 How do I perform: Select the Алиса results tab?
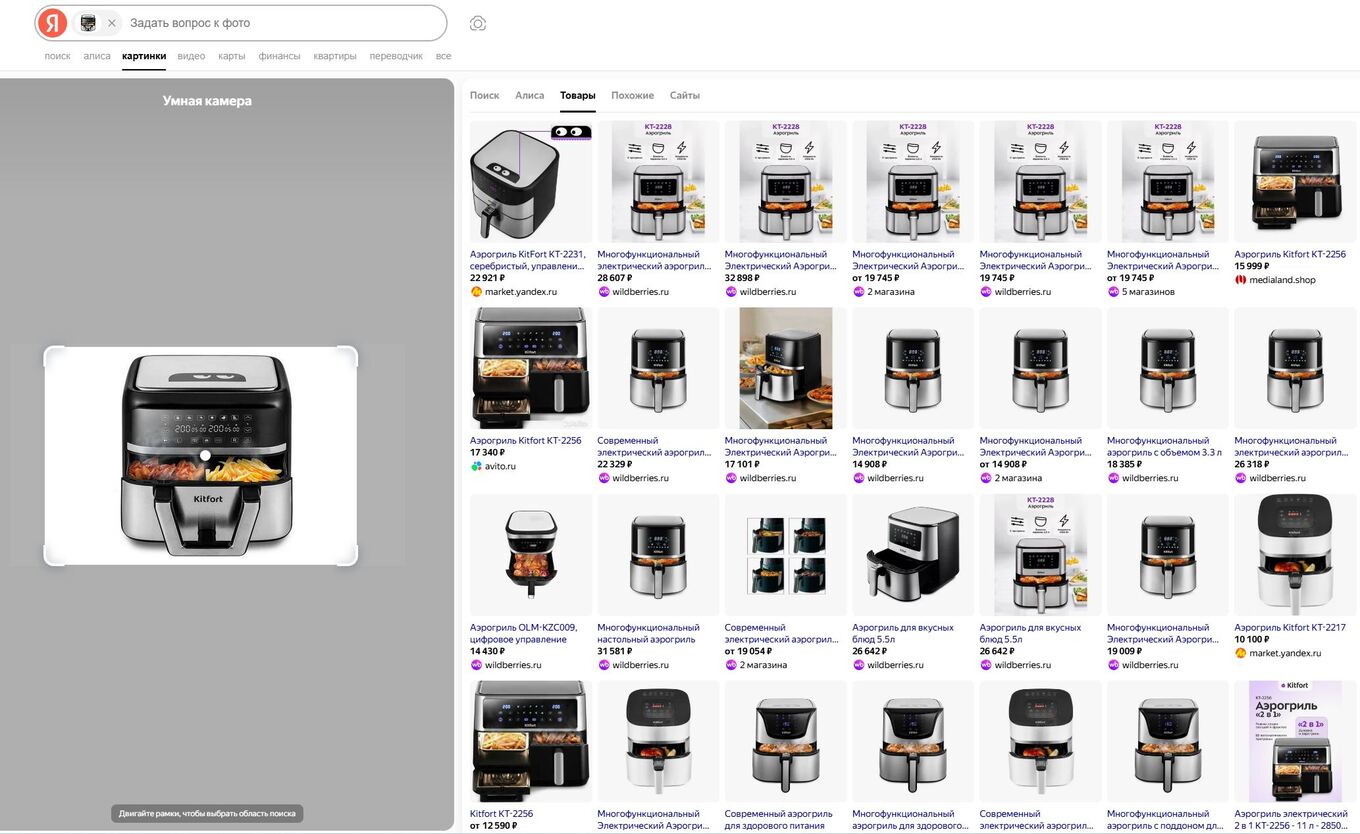[529, 96]
